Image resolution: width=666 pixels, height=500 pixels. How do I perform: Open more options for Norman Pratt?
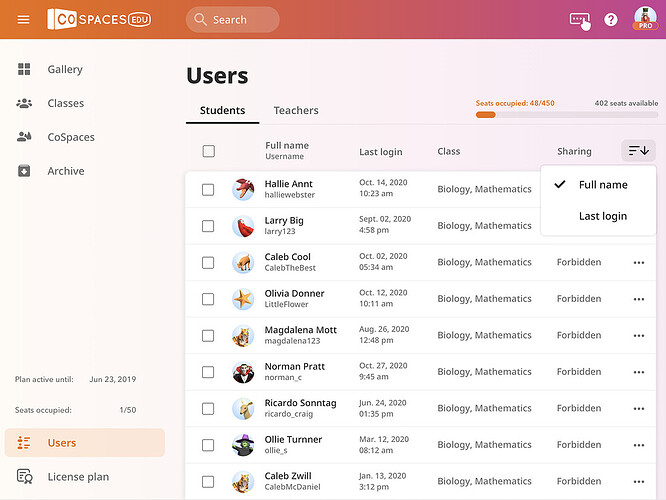tap(639, 372)
